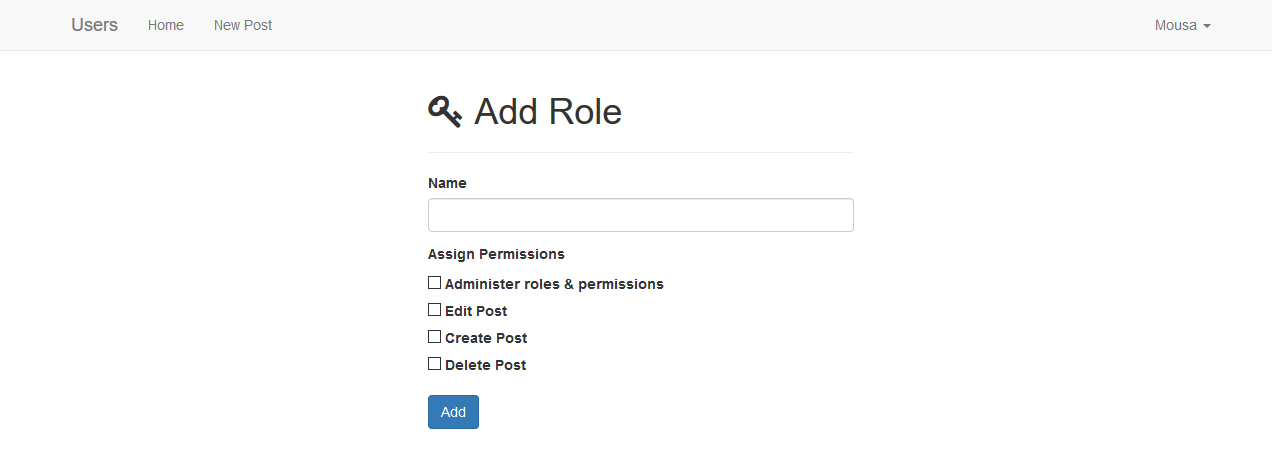Enable the Administer roles & permissions checkbox
Screen dimensions: 1272x454
click(435, 283)
